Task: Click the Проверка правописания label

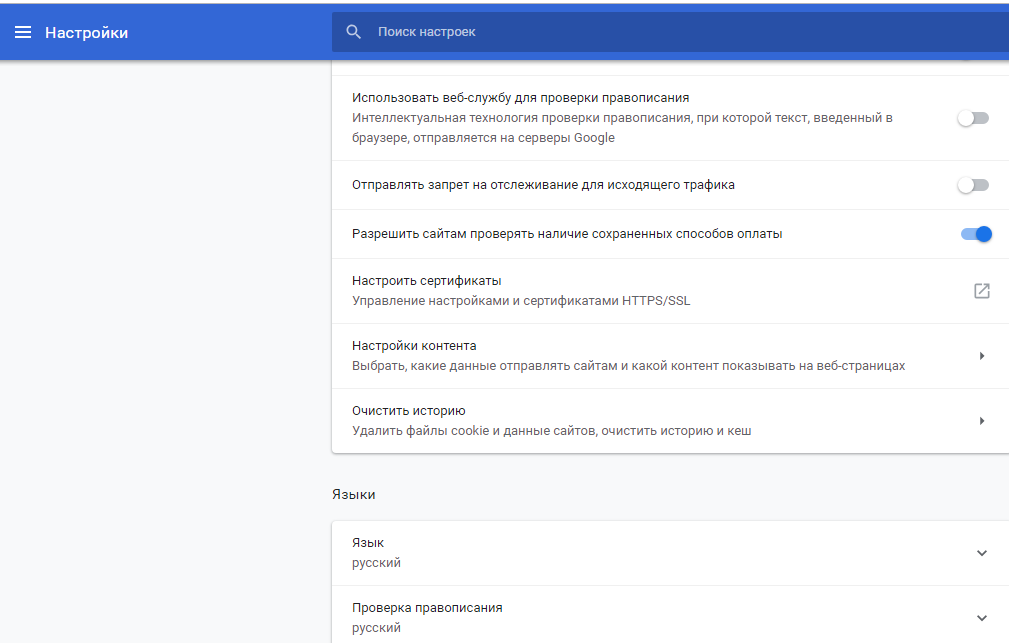Action: pos(427,608)
